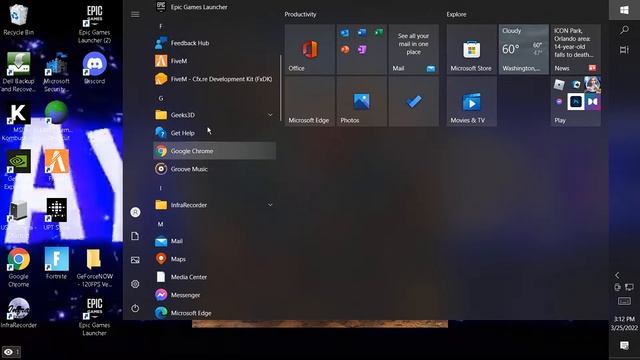Viewport: 640px width, 360px height.
Task: Open Media Center entry
Action: (x=215, y=277)
